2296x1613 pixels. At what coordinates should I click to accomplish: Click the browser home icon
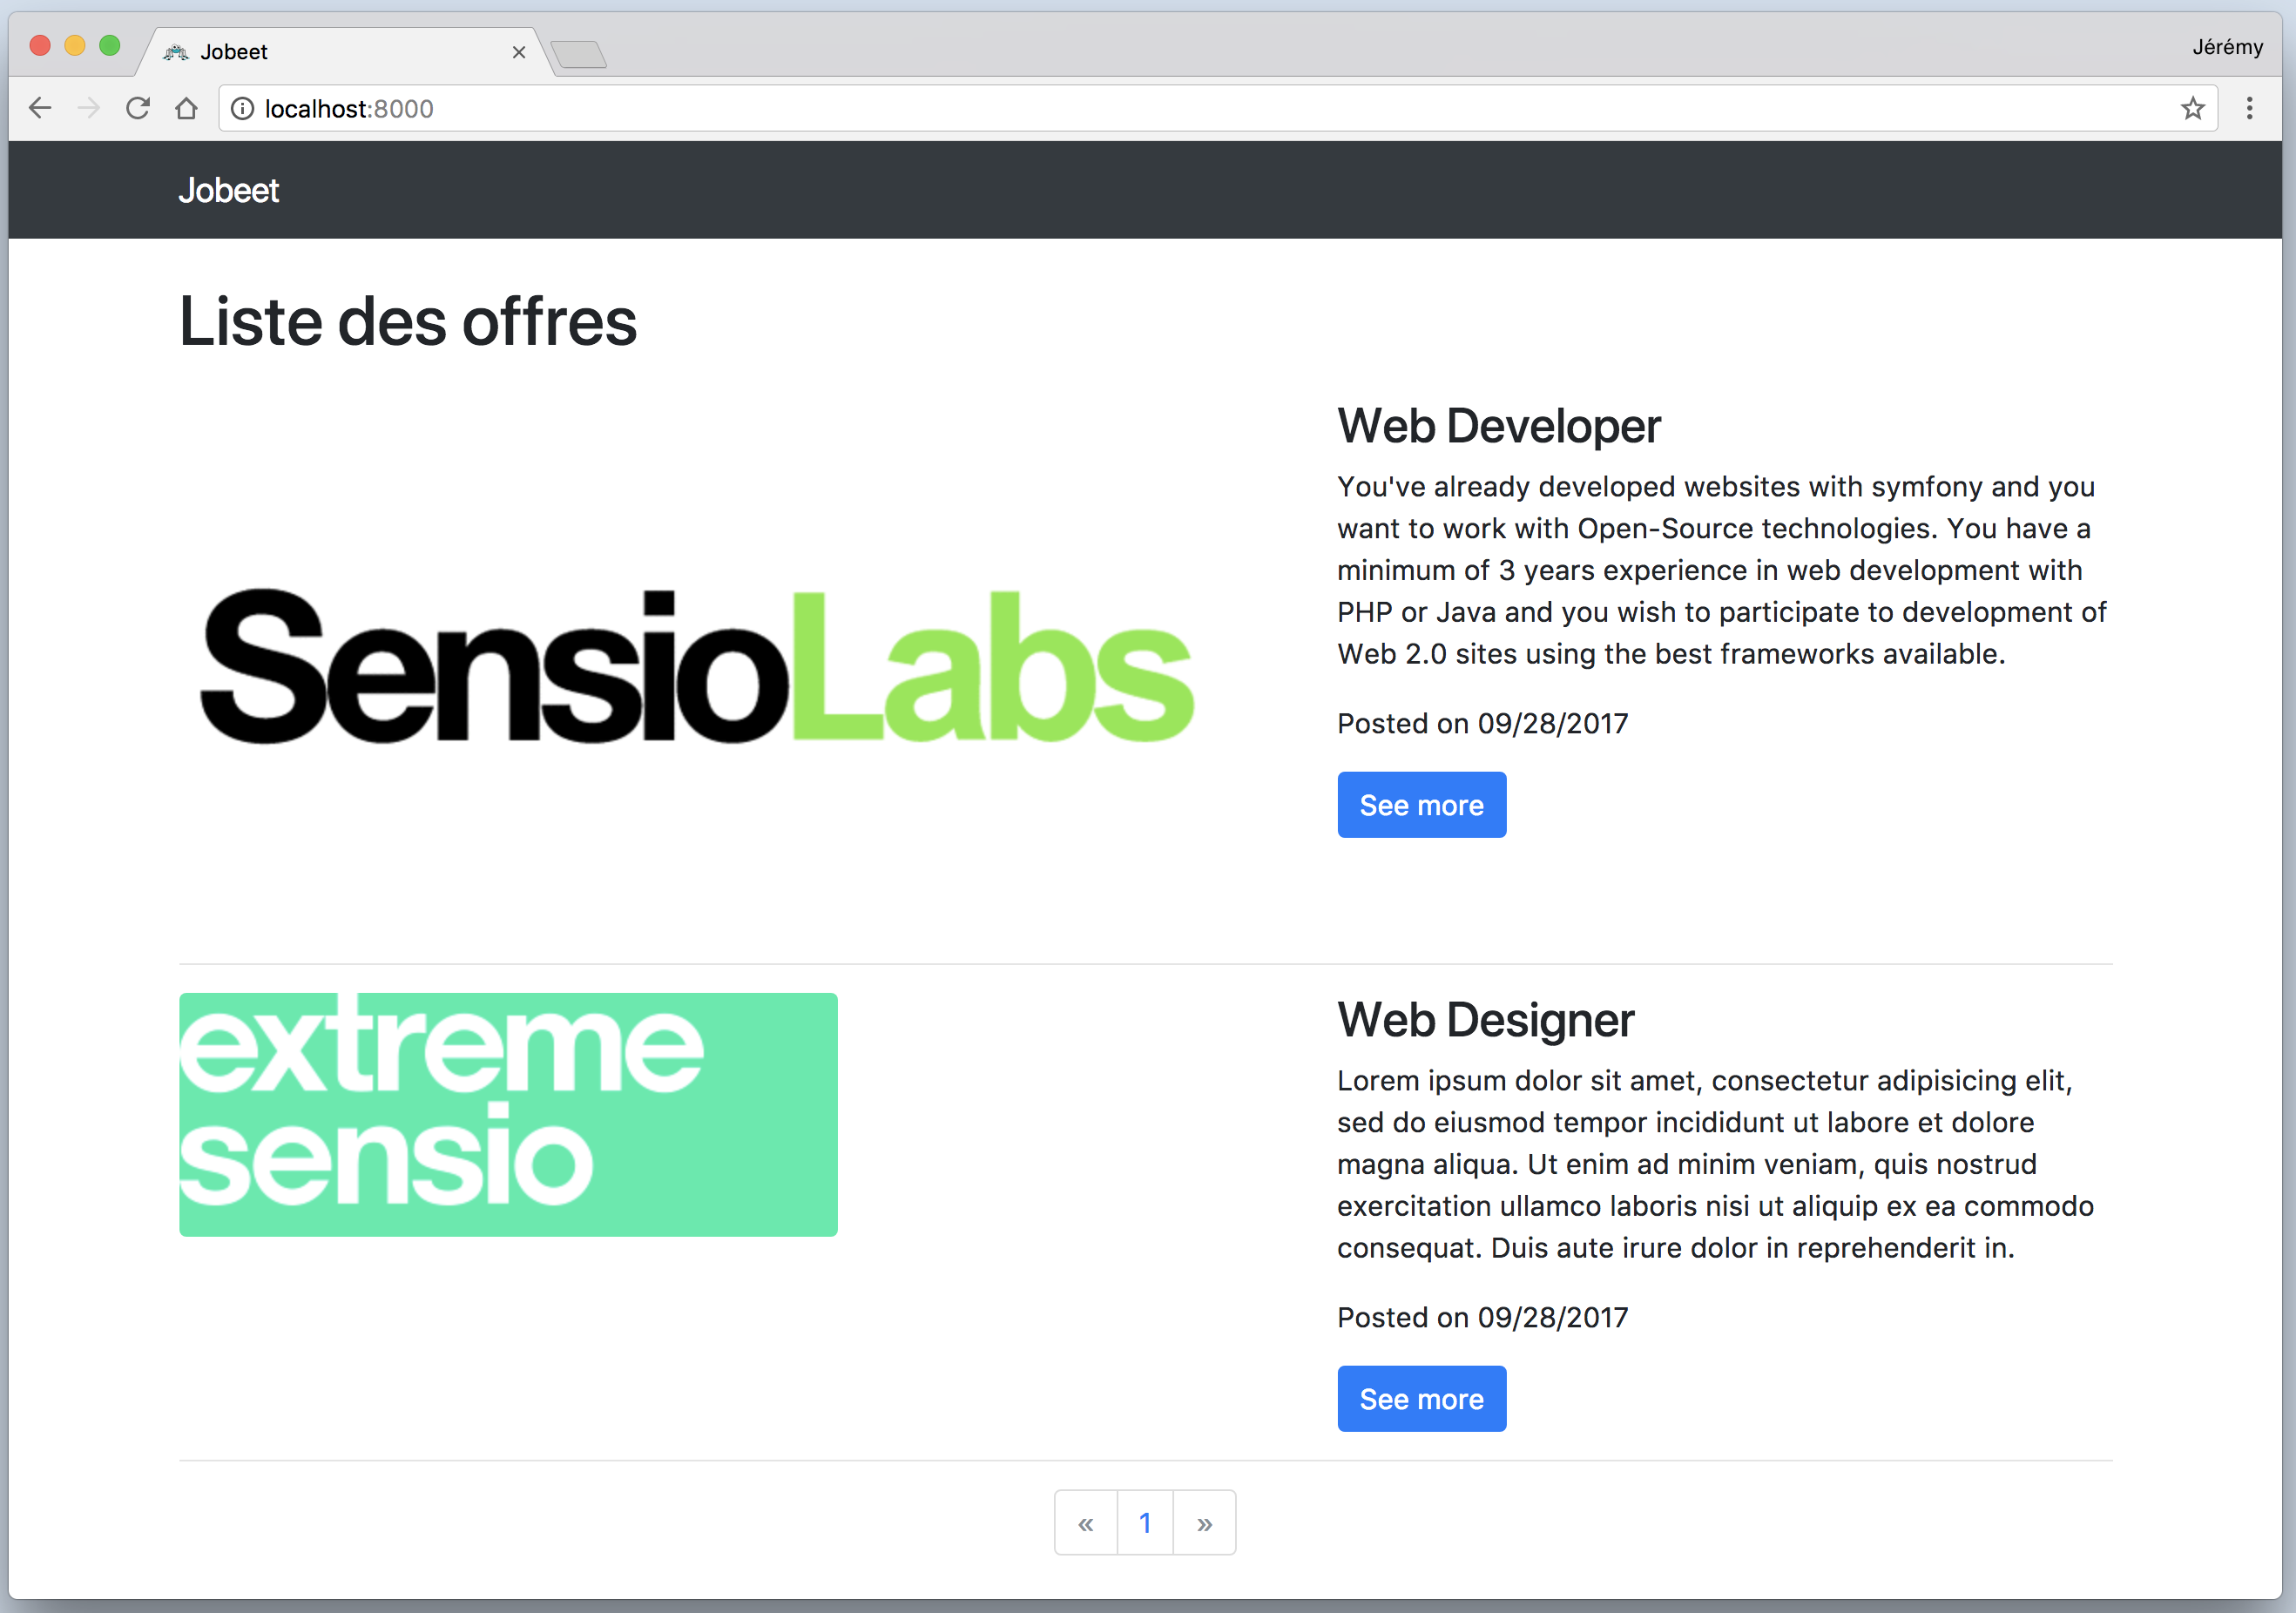tap(186, 108)
